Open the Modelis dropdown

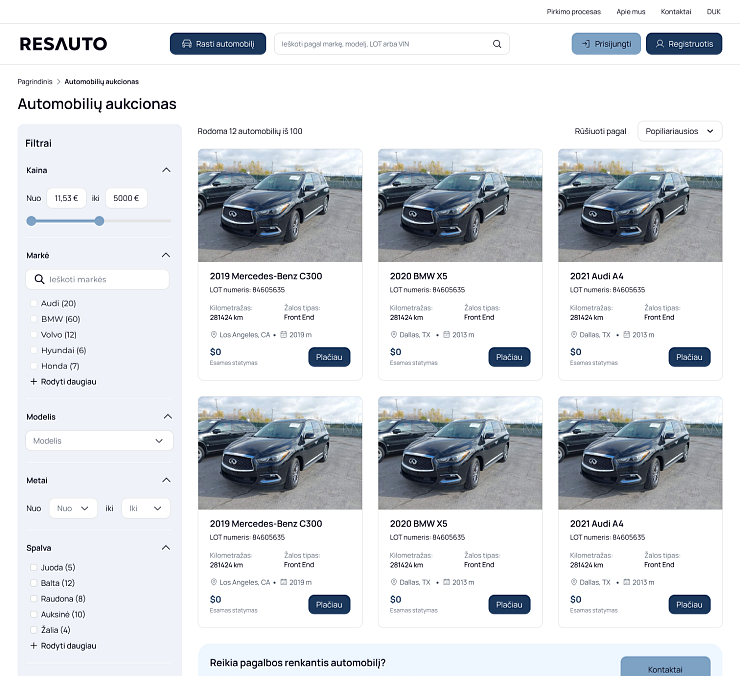[100, 440]
